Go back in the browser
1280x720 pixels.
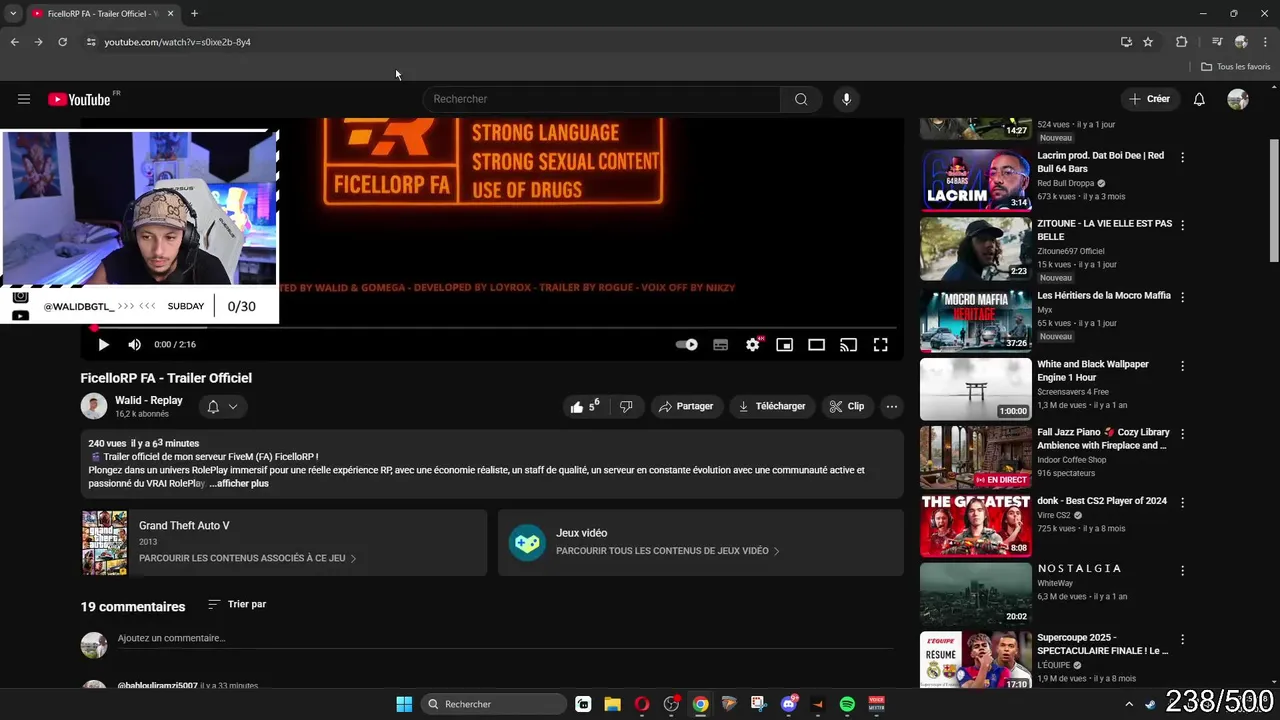pyautogui.click(x=14, y=42)
